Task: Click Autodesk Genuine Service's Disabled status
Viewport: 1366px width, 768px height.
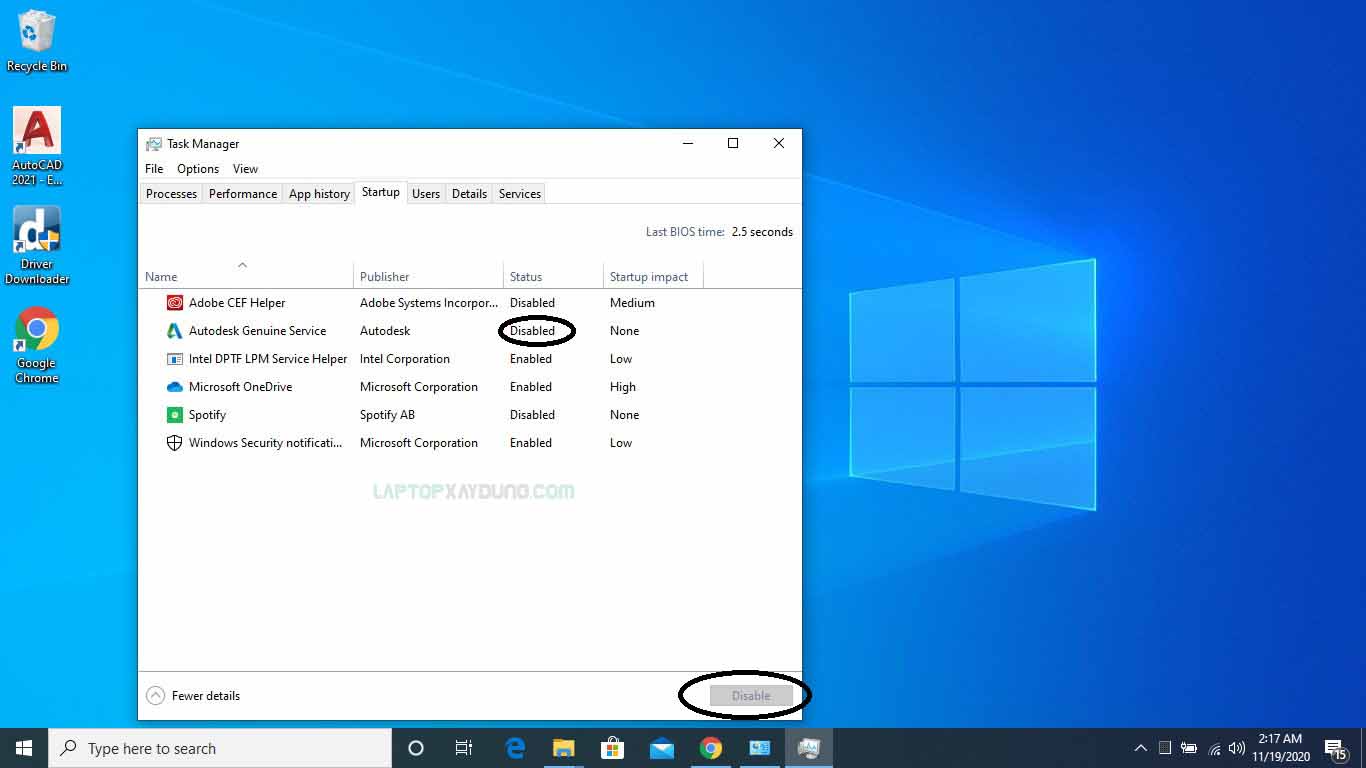Action: [532, 331]
